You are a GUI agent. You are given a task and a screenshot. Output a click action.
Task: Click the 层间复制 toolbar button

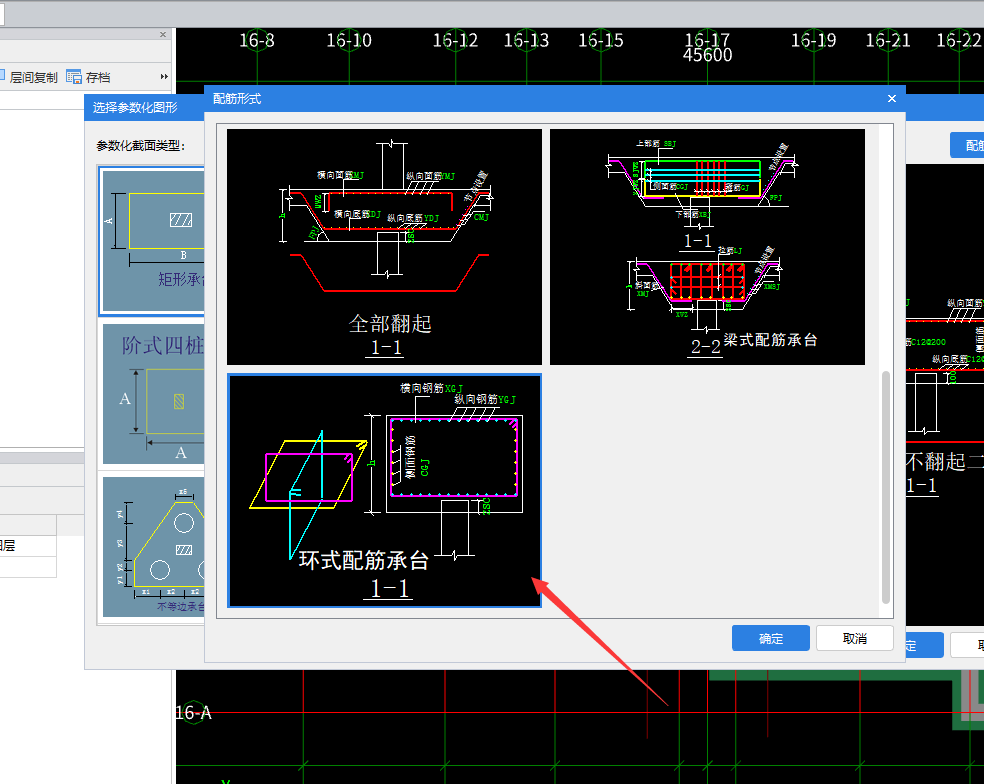pos(28,77)
